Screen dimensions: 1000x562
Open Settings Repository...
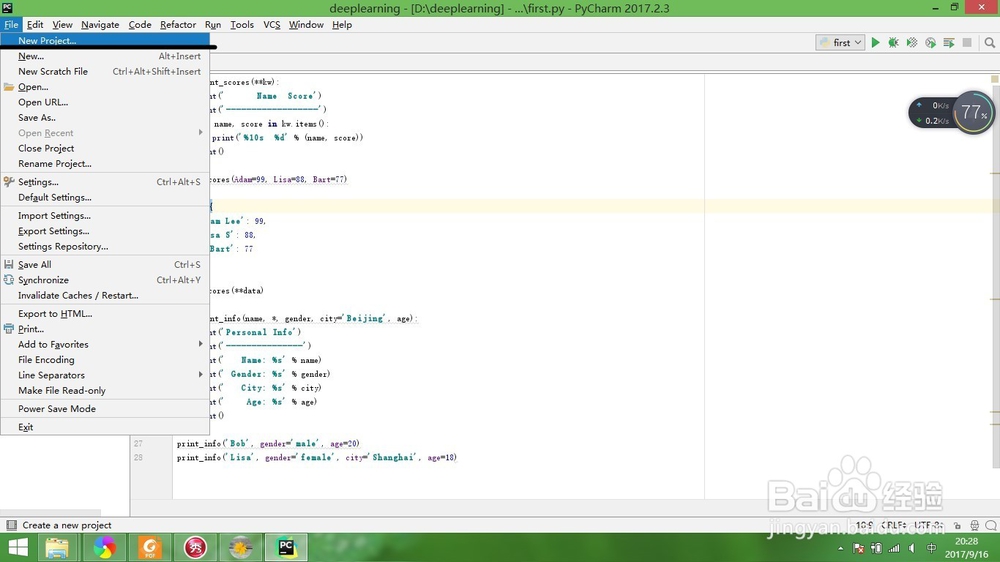(105, 246)
